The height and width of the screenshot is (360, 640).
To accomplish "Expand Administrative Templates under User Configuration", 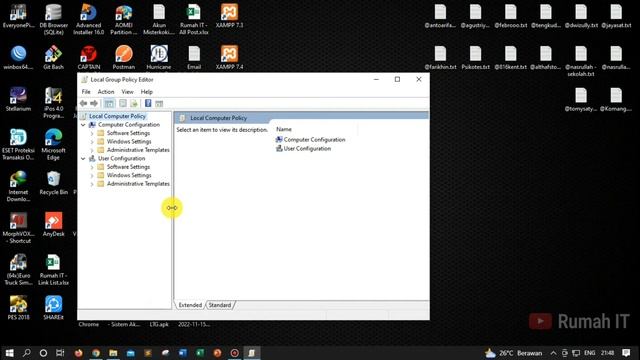I will pos(92,184).
